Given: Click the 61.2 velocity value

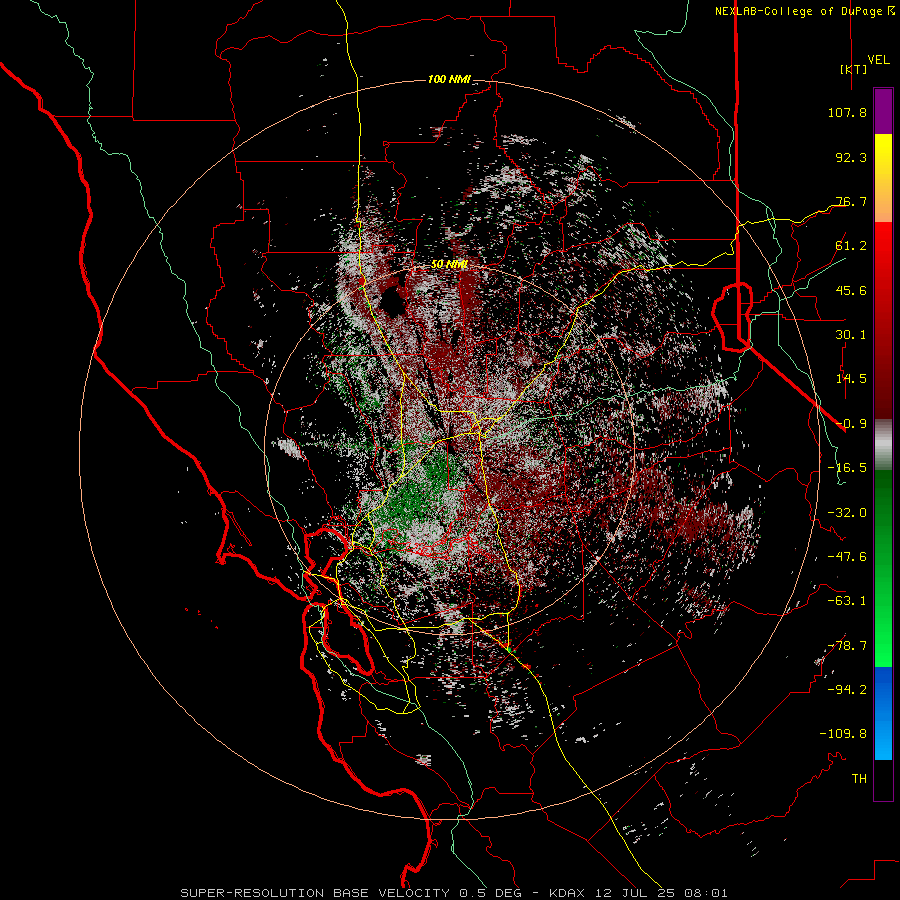Looking at the screenshot, I should pyautogui.click(x=851, y=246).
